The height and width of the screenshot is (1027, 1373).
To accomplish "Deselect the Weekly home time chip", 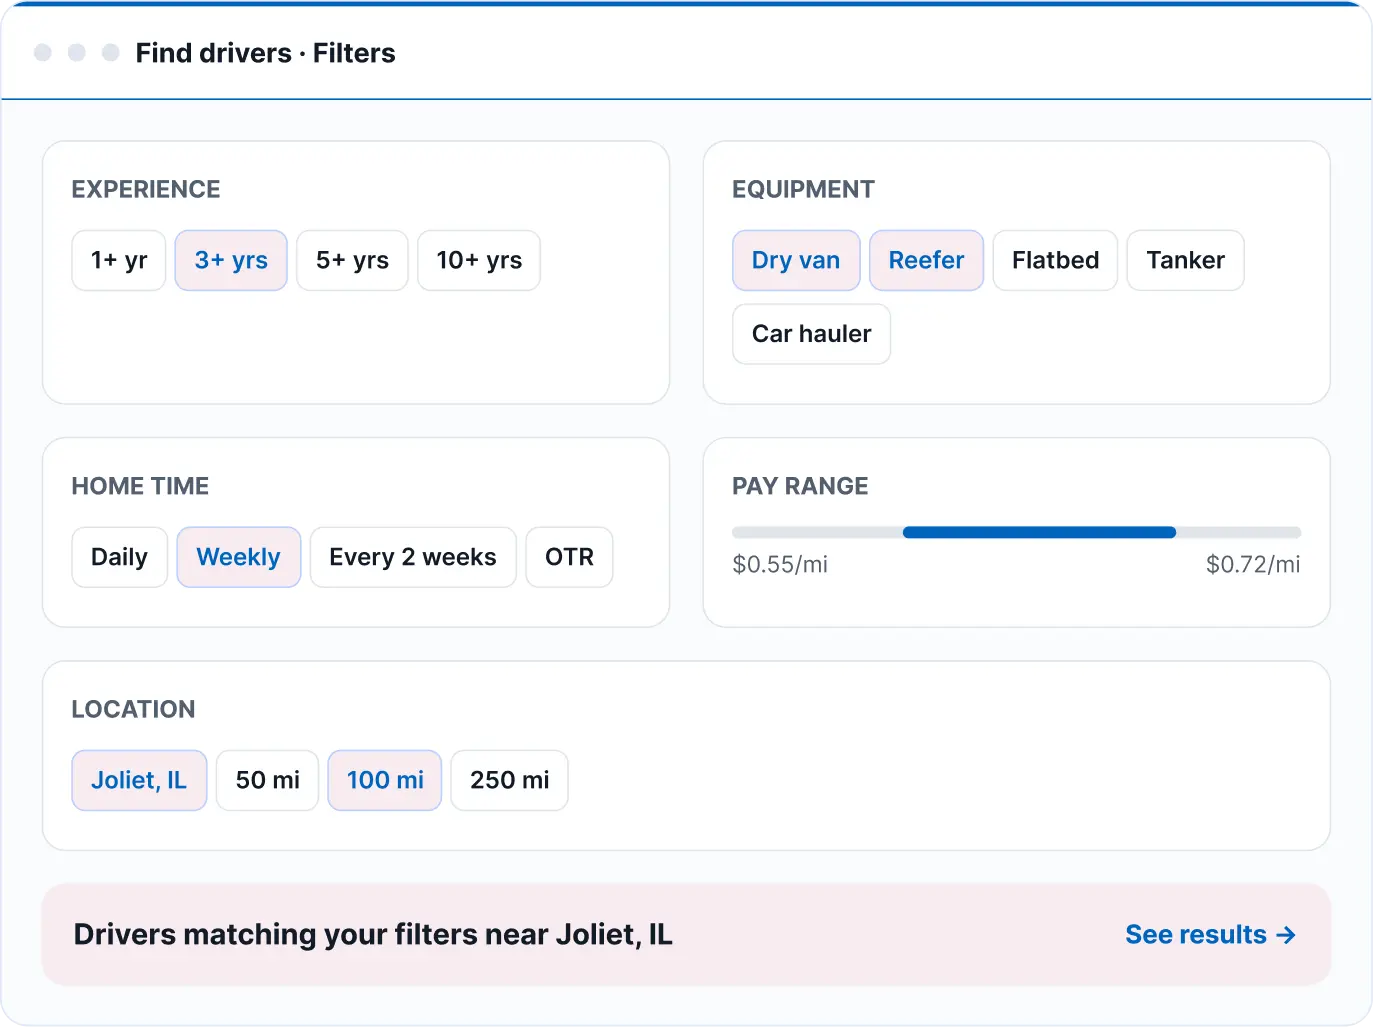I will [x=238, y=557].
